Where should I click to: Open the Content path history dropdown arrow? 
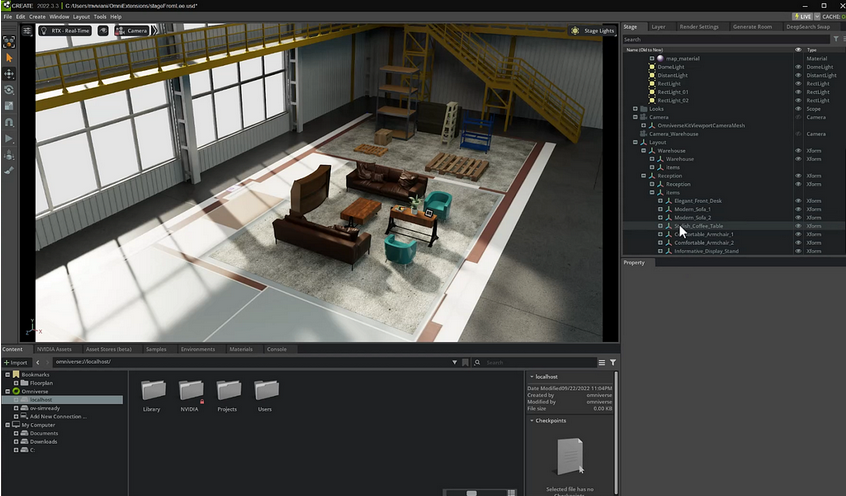pos(454,362)
